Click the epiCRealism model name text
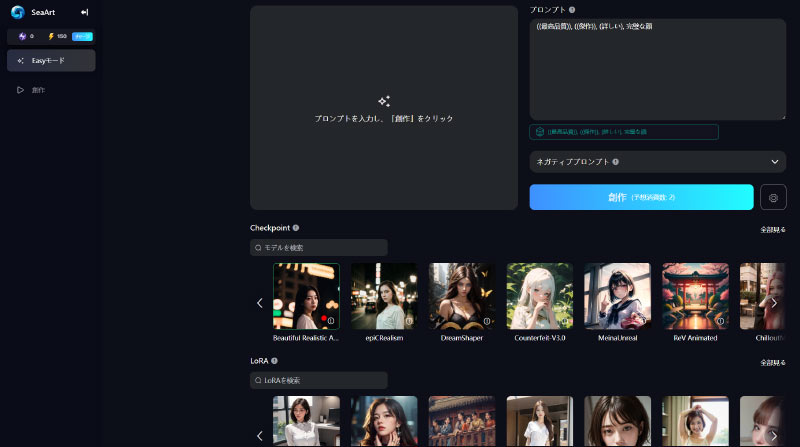800x447 pixels. [384, 338]
